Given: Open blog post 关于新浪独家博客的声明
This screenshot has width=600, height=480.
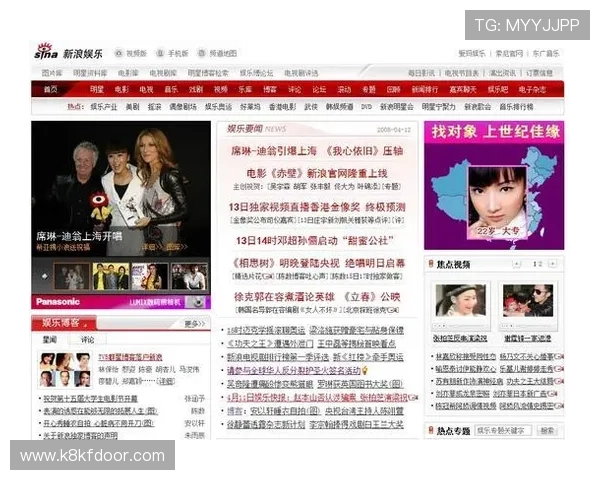Looking at the screenshot, I should point(80,435).
